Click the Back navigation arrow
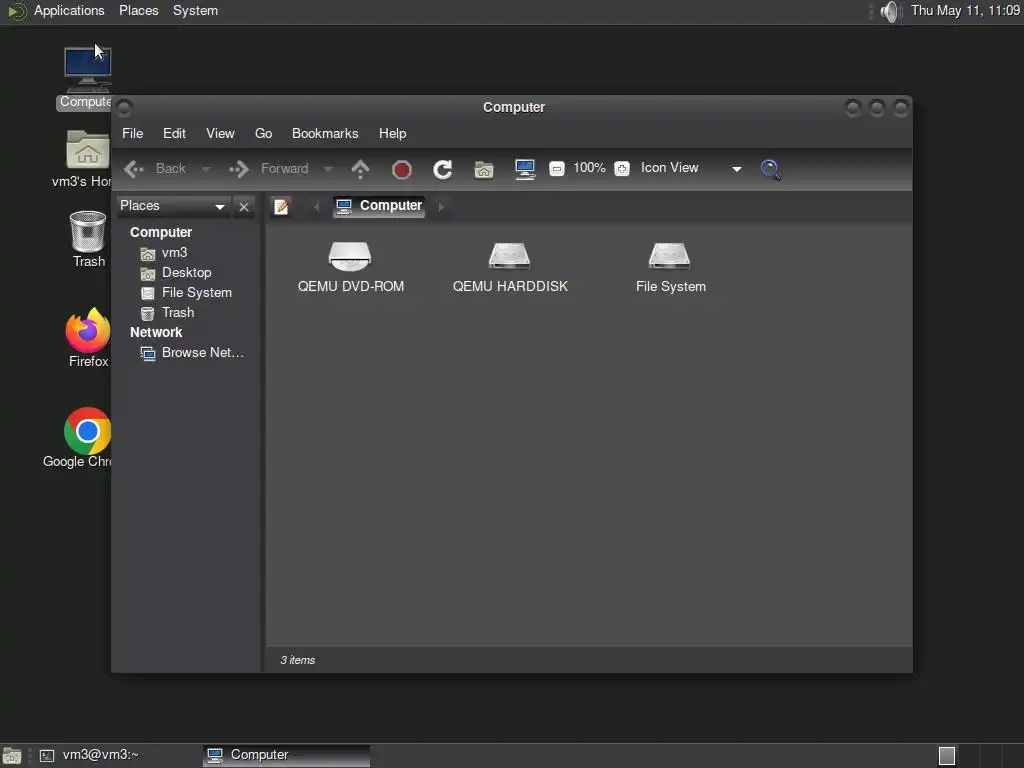1024x768 pixels. pyautogui.click(x=134, y=169)
